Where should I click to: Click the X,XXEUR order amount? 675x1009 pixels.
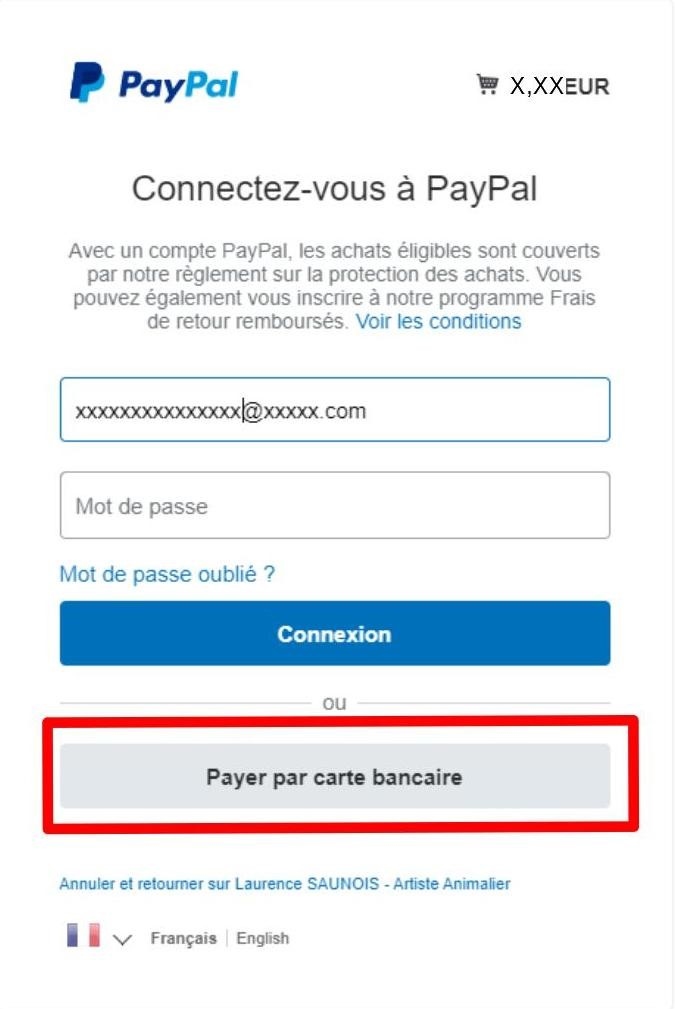click(559, 86)
